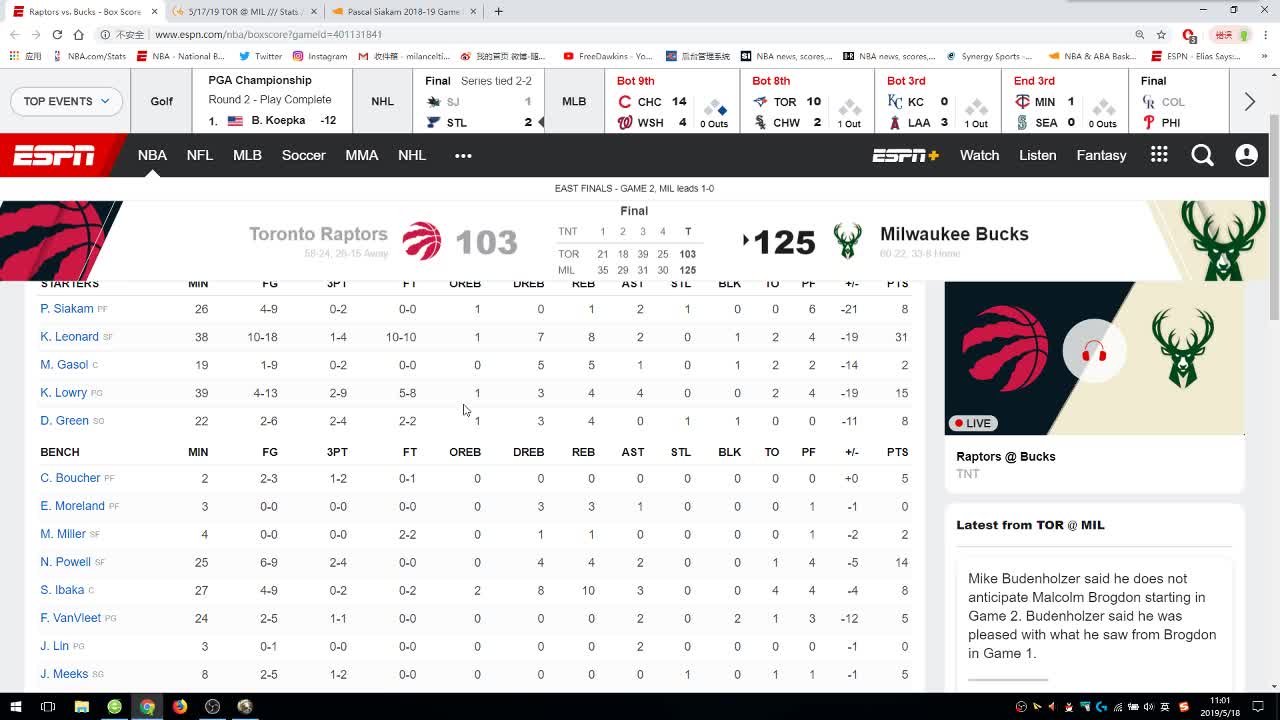
Task: Click the headphones listen icon on the live card
Action: pyautogui.click(x=1094, y=352)
